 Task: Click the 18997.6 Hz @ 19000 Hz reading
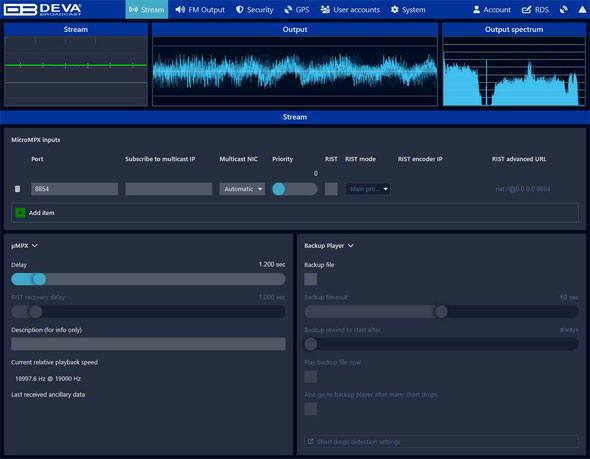pos(48,378)
